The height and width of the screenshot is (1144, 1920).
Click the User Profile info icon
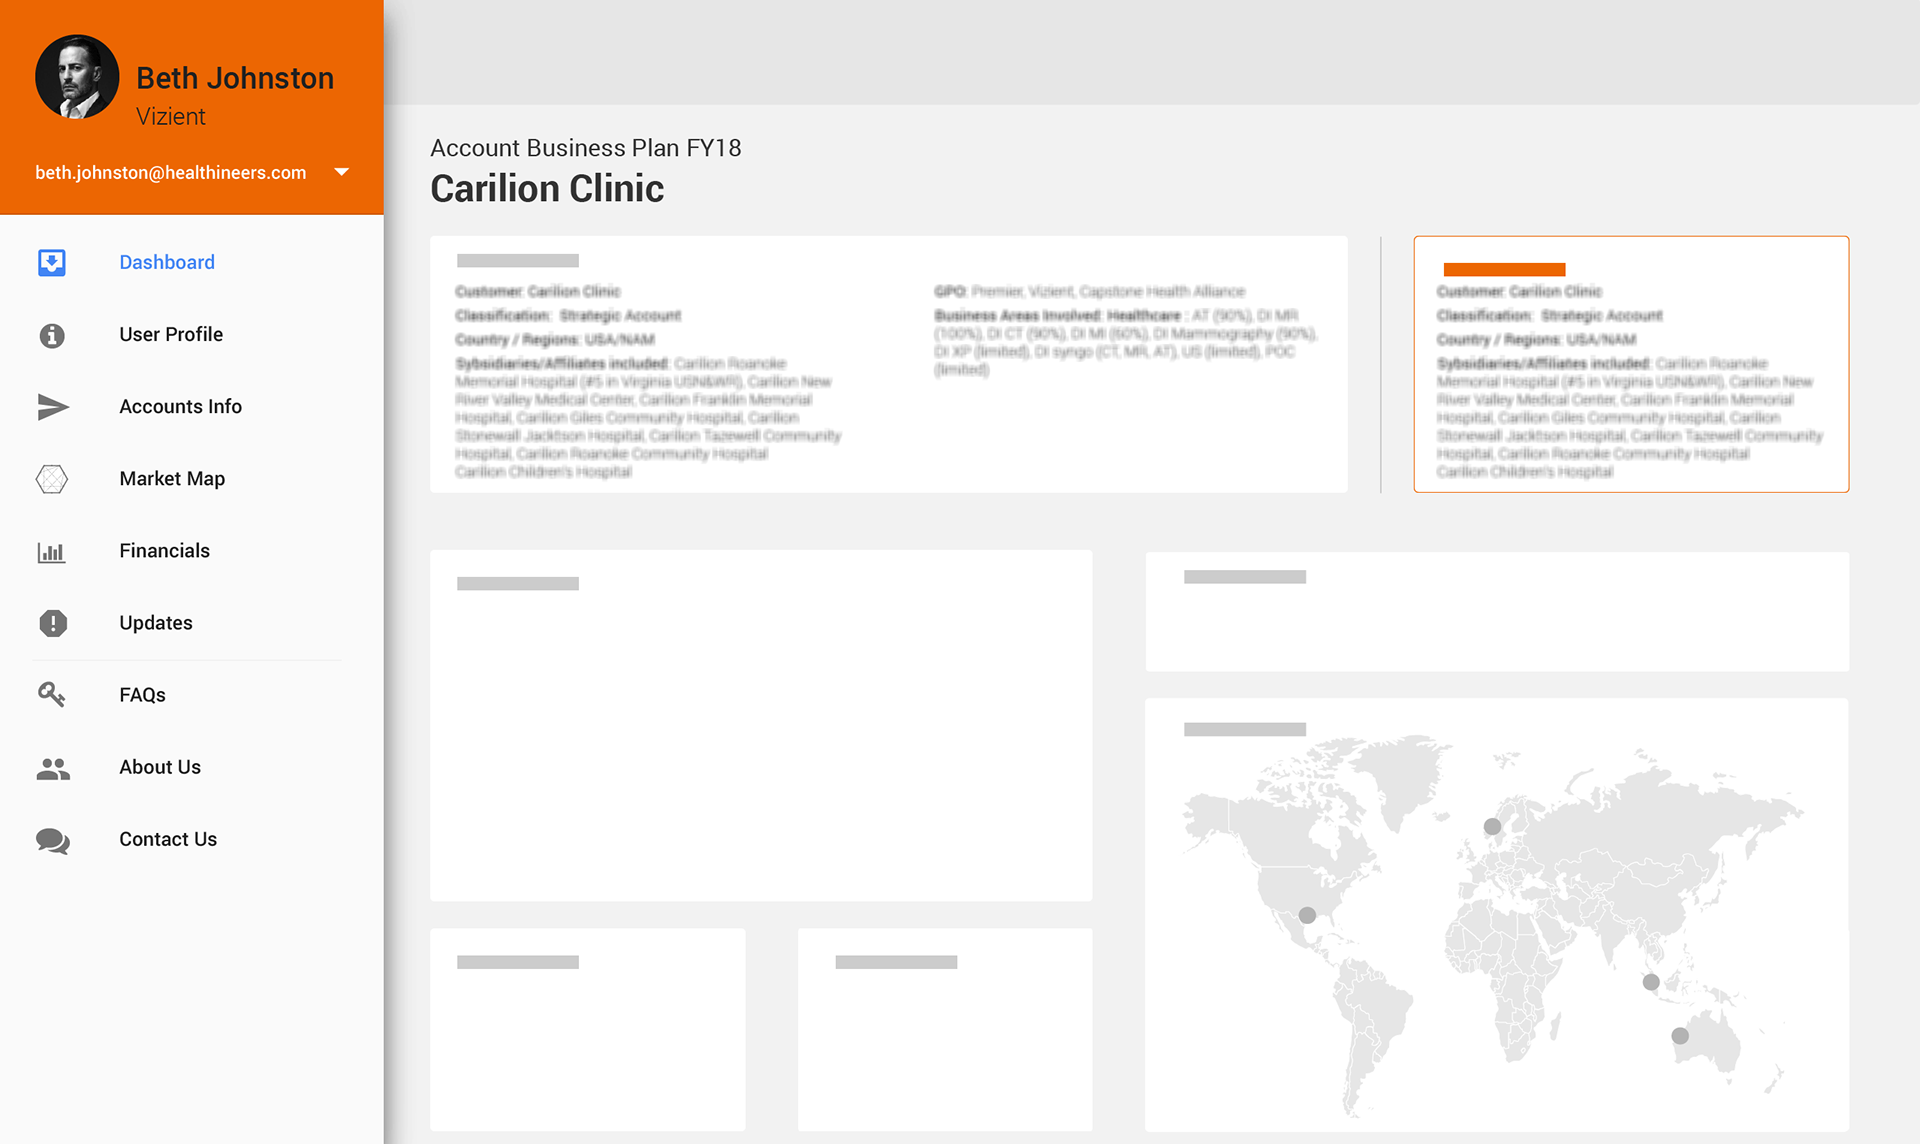click(52, 335)
